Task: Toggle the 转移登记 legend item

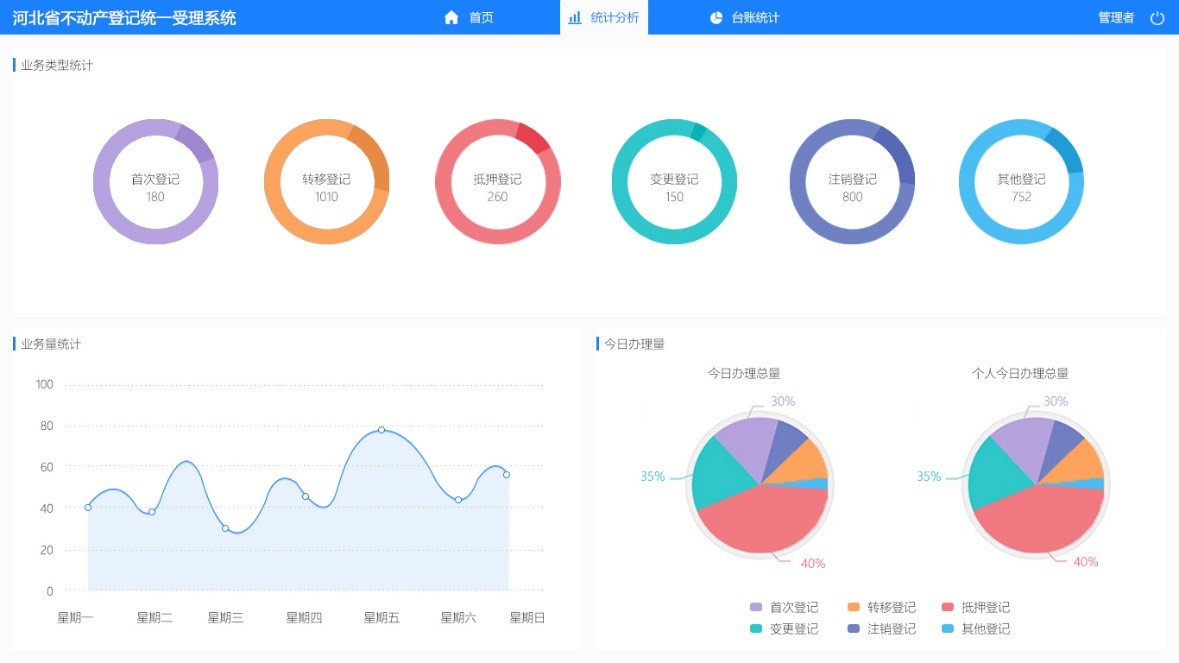Action: [882, 607]
